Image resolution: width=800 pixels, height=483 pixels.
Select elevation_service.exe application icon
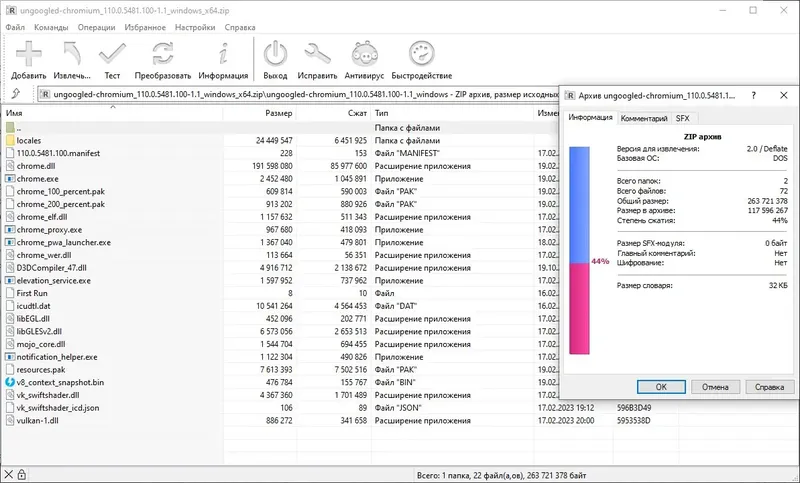coord(10,281)
